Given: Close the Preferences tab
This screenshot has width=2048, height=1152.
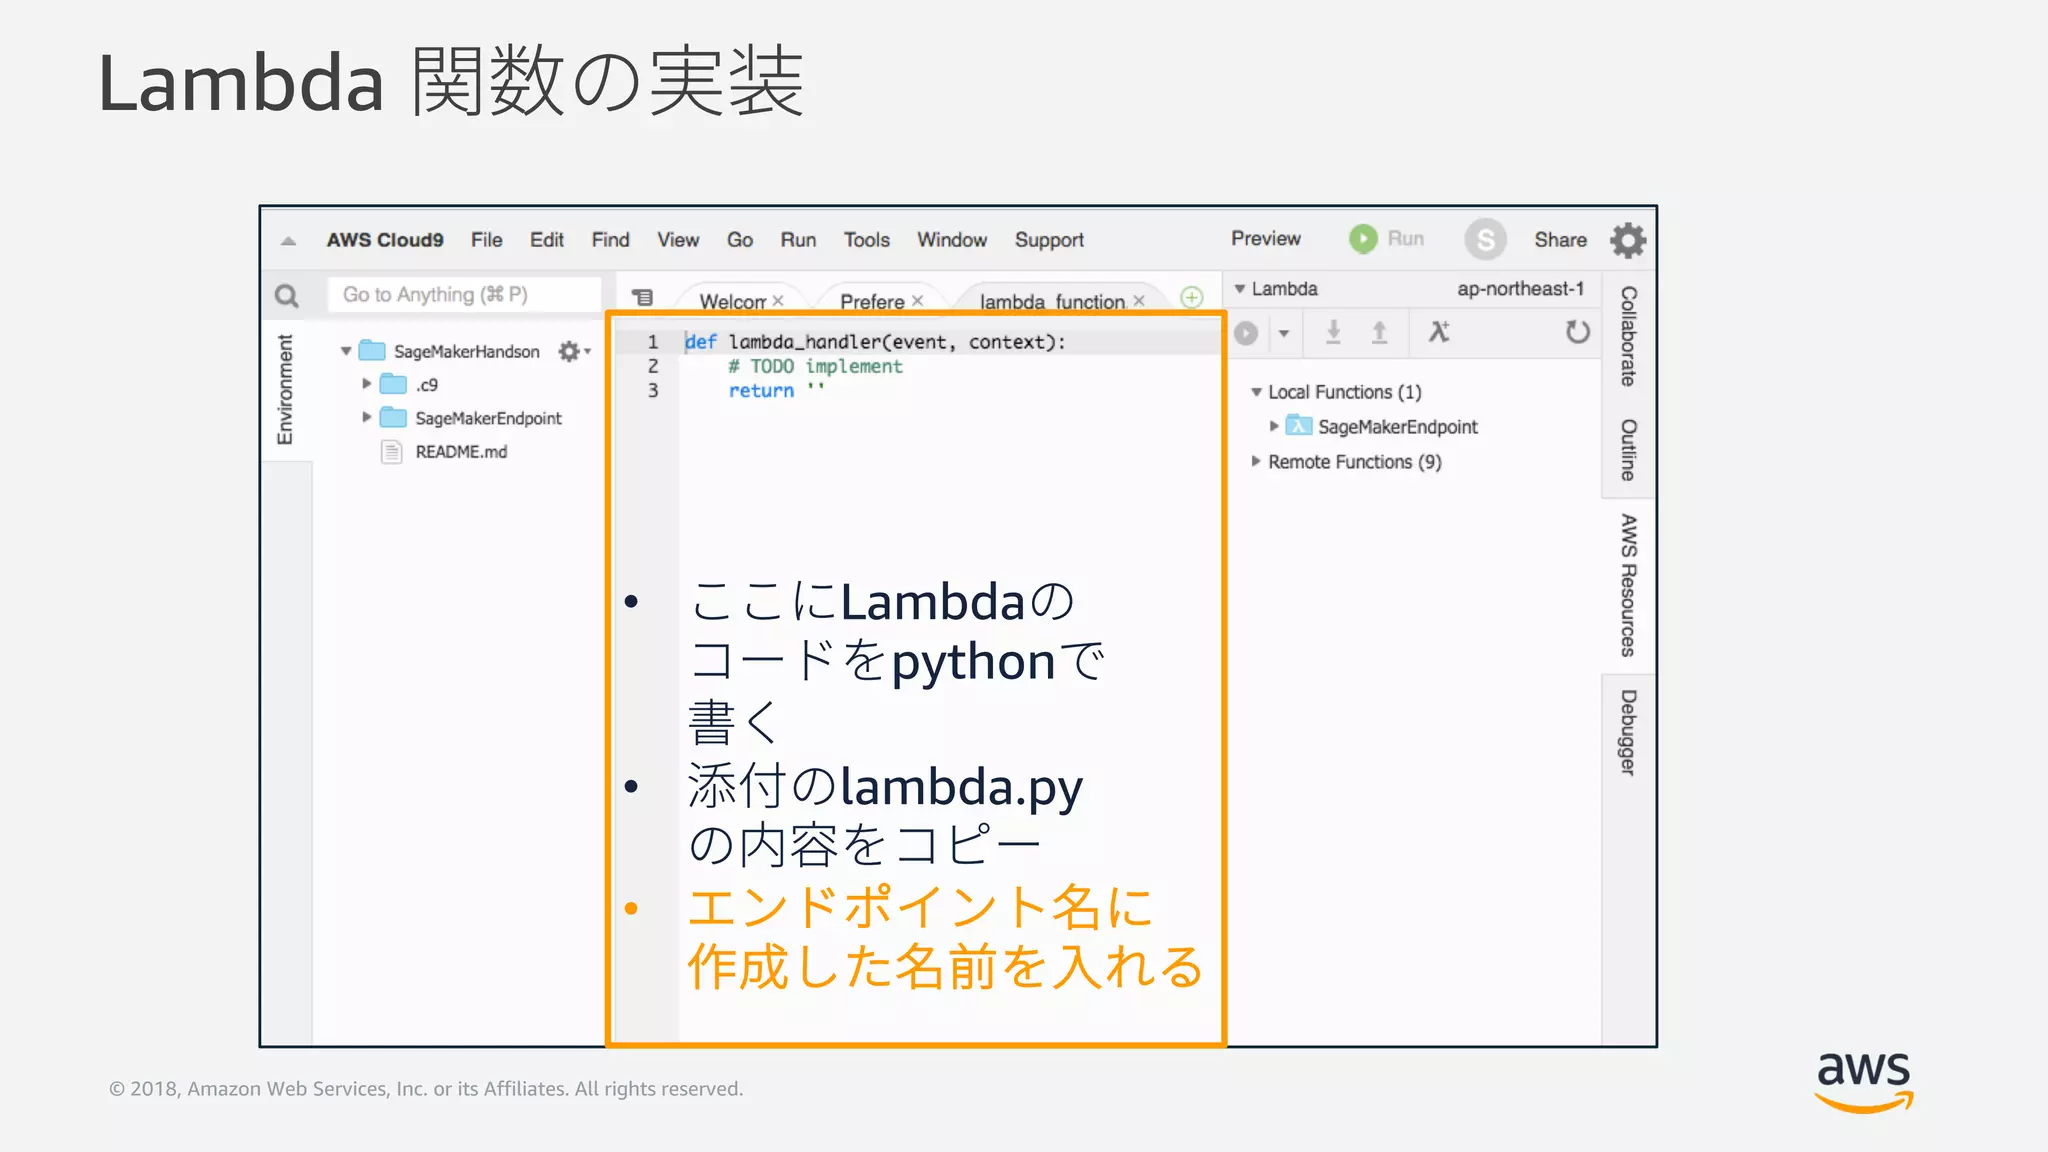Looking at the screenshot, I should [x=917, y=301].
